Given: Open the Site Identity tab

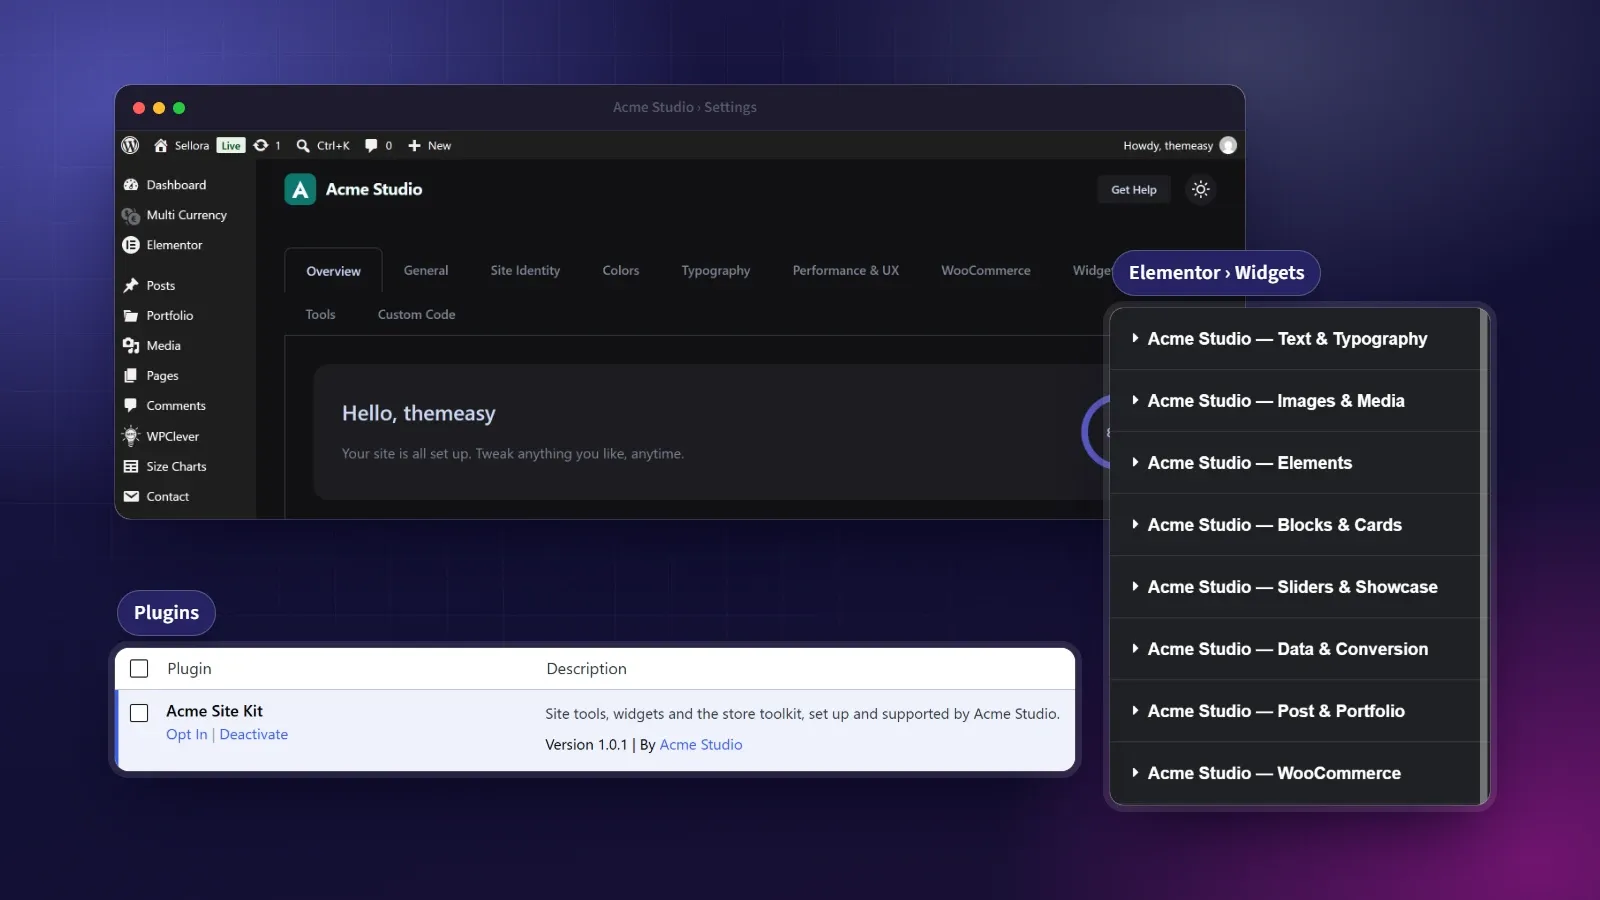Looking at the screenshot, I should pyautogui.click(x=525, y=271).
